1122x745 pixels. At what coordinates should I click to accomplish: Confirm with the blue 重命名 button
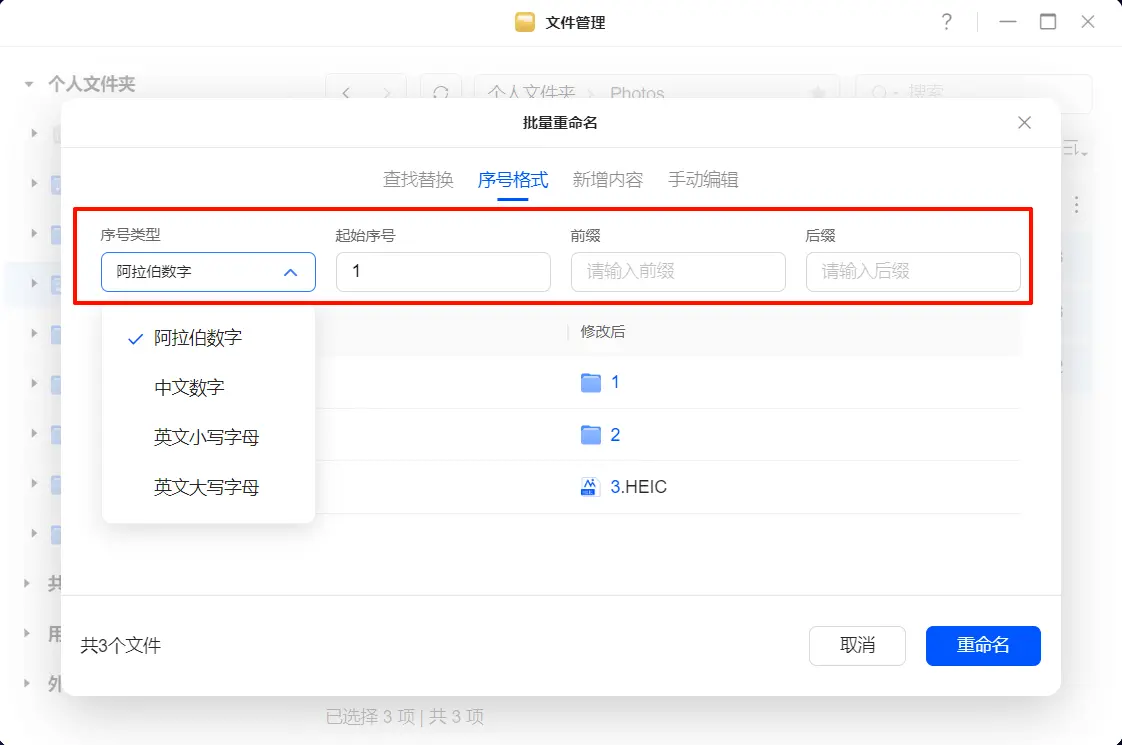coord(983,646)
